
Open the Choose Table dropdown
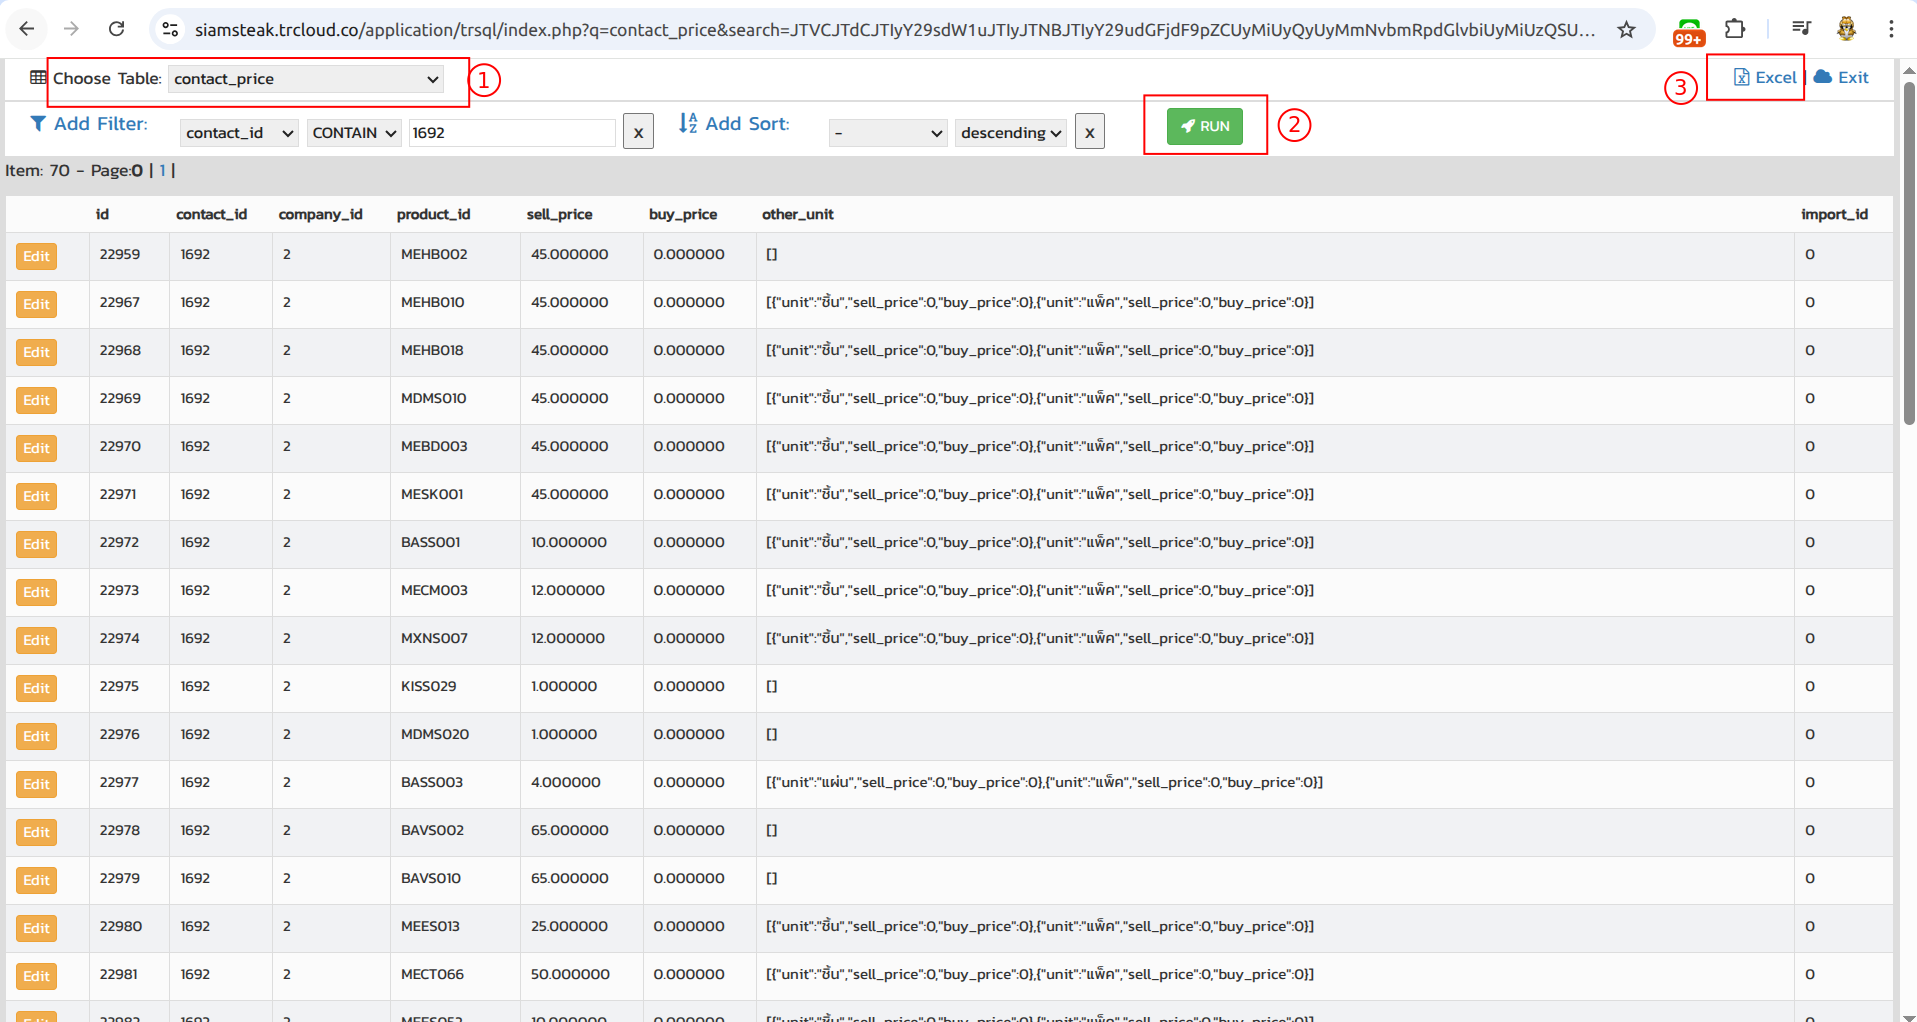(306, 79)
